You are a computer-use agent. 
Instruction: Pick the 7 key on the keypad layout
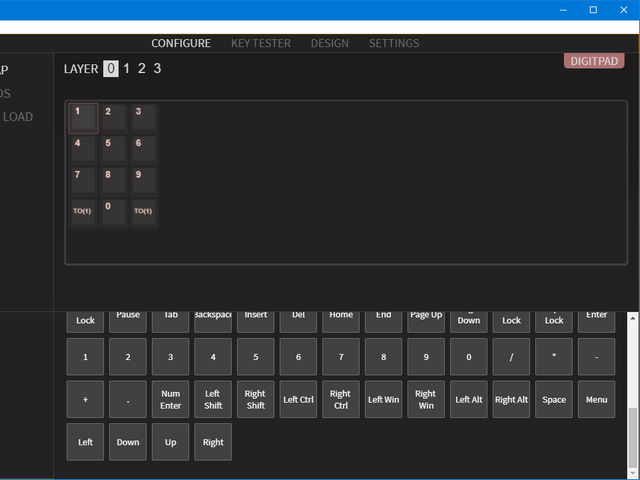pos(83,180)
